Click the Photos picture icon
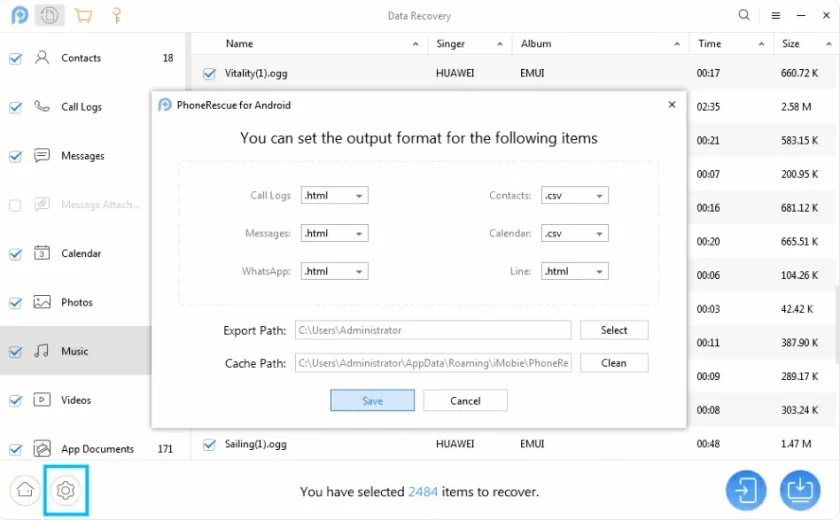Screen dimensions: 840x520 click(42, 302)
